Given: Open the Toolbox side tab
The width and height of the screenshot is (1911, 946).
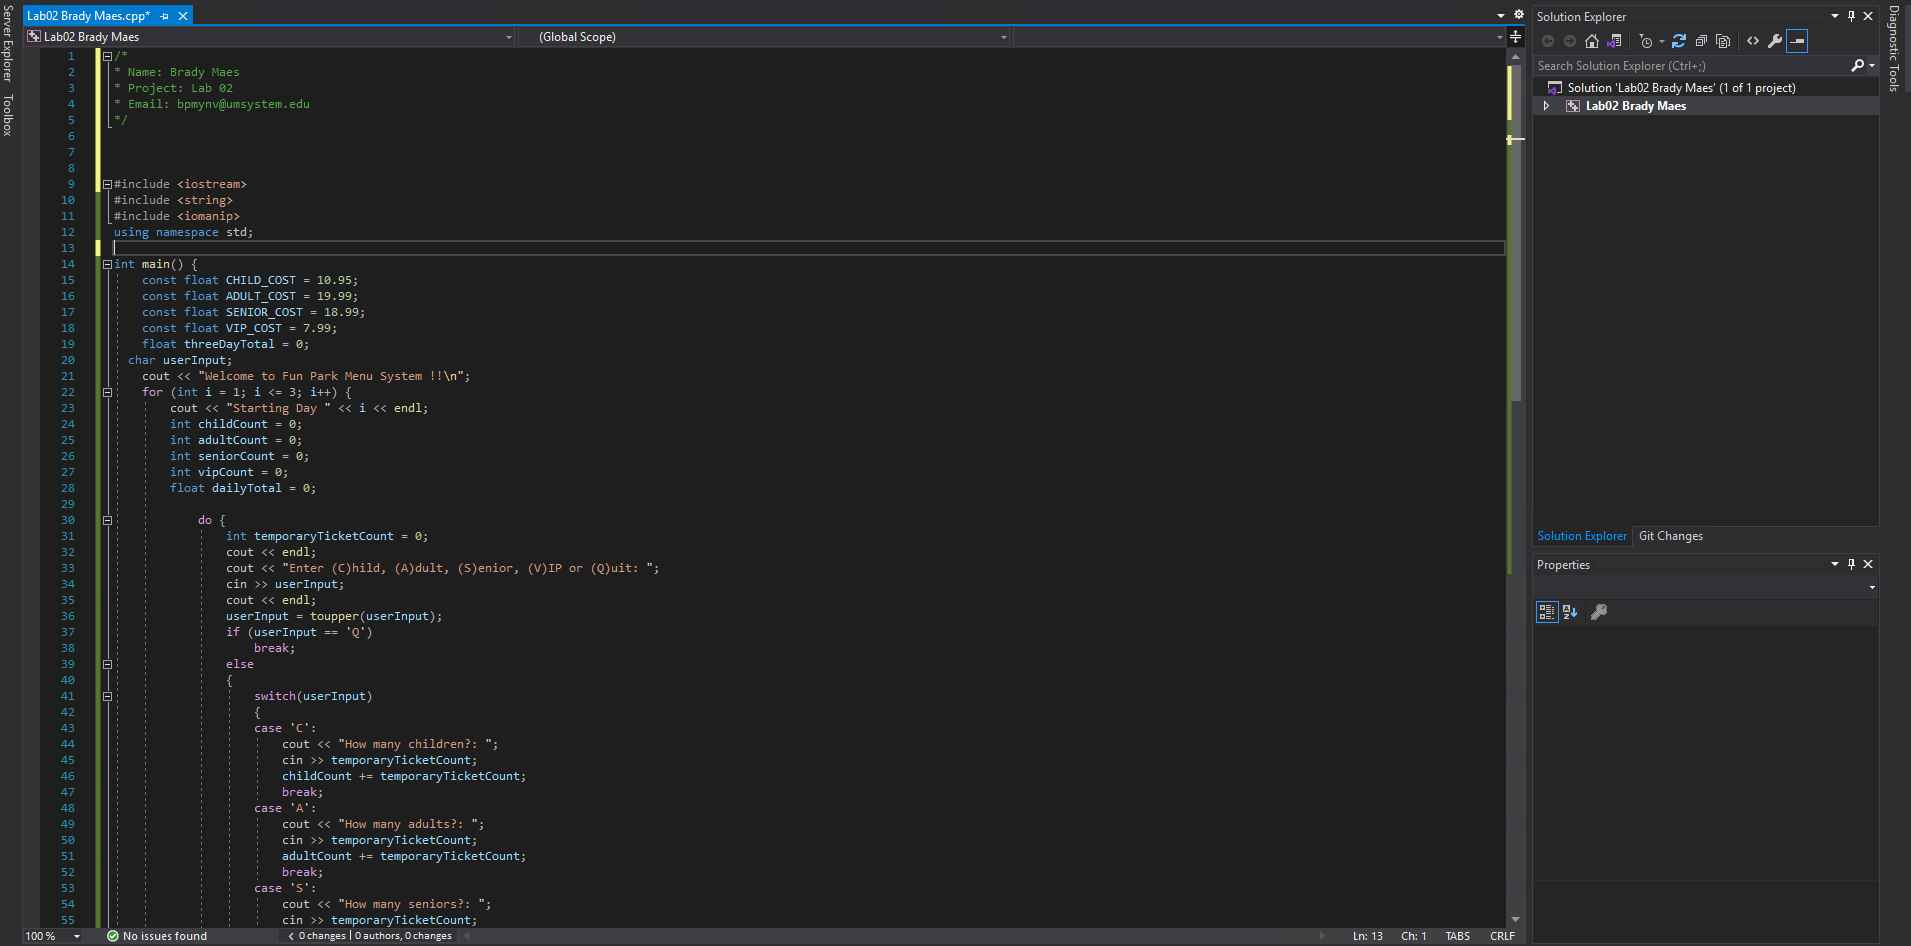Looking at the screenshot, I should tap(7, 115).
